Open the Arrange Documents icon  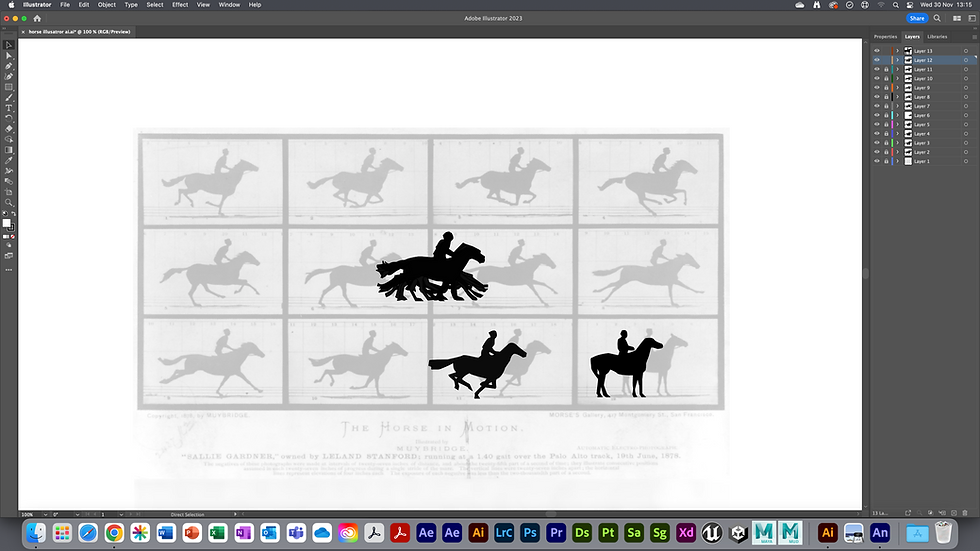(957, 18)
